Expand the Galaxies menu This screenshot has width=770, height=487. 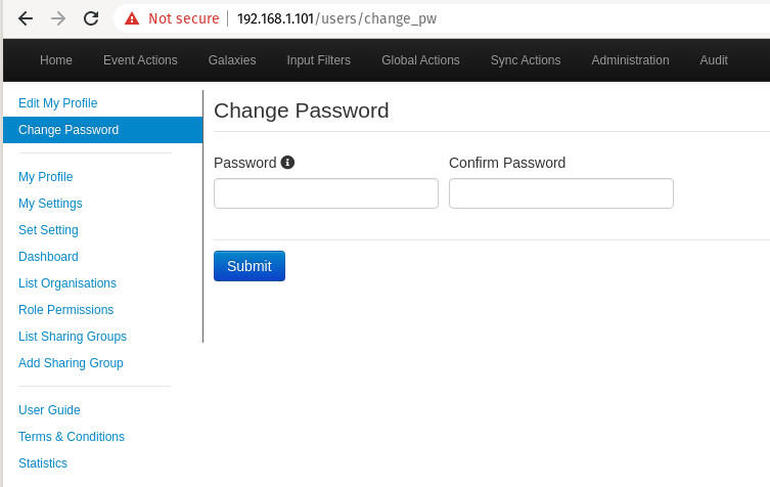coord(232,60)
